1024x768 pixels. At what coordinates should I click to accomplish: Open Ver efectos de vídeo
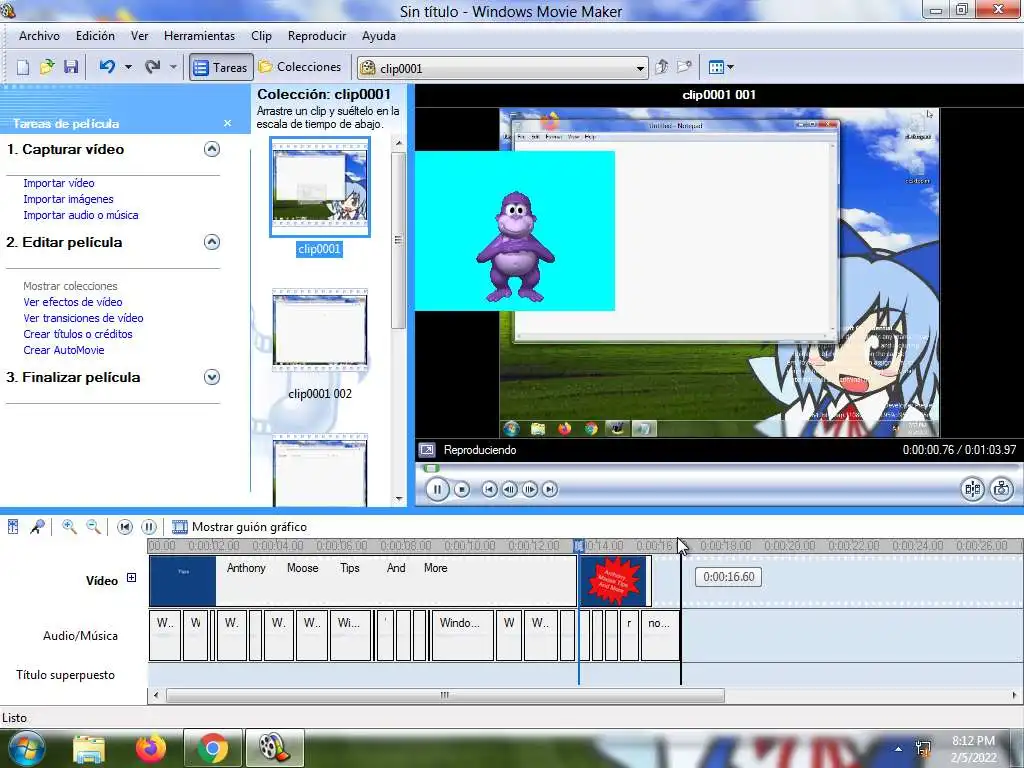tap(72, 302)
